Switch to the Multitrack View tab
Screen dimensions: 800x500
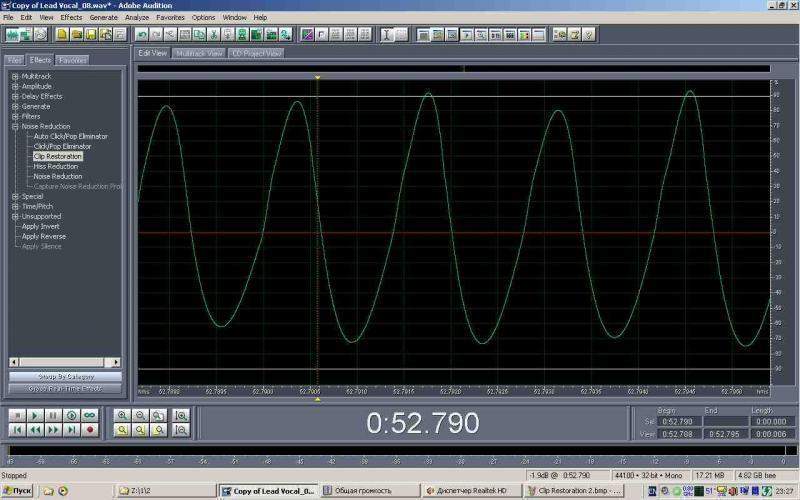tap(199, 53)
